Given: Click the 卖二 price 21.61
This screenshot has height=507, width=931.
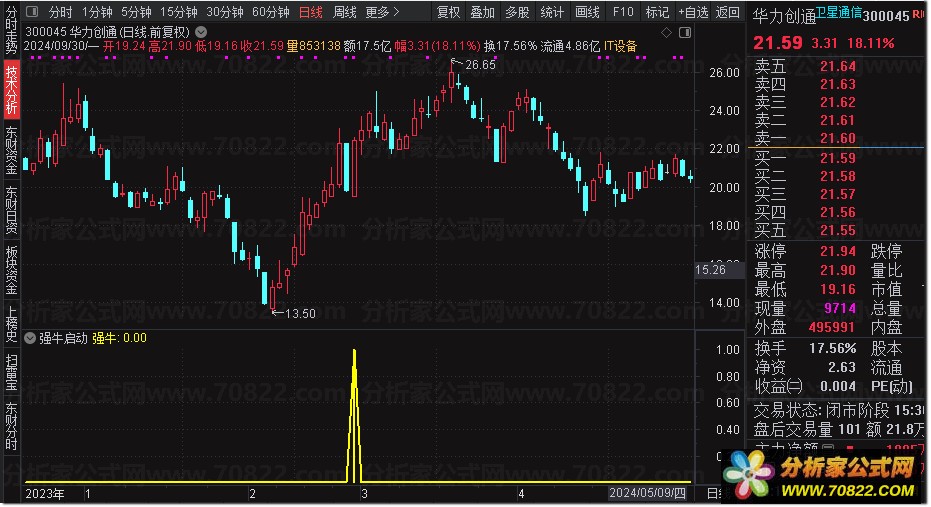Looking at the screenshot, I should coord(838,121).
